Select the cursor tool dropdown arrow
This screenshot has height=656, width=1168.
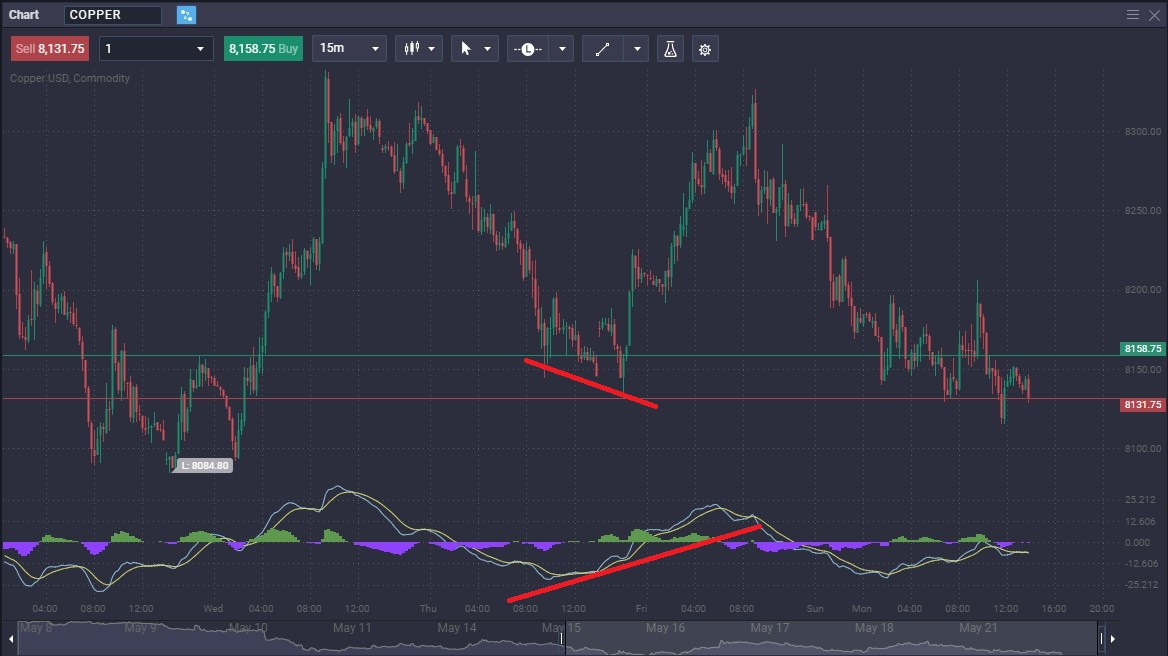486,48
